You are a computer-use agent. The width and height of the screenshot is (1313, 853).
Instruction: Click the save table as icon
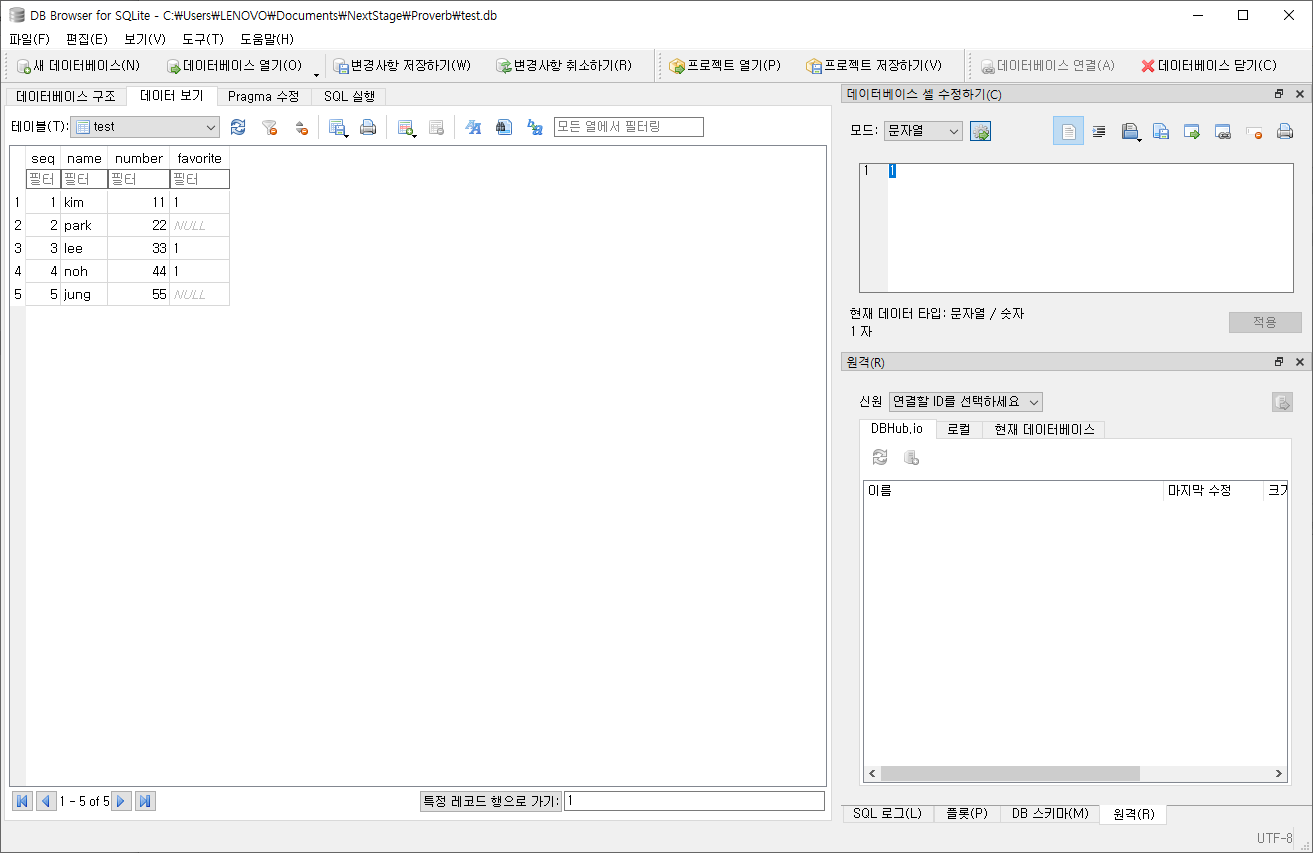point(337,127)
